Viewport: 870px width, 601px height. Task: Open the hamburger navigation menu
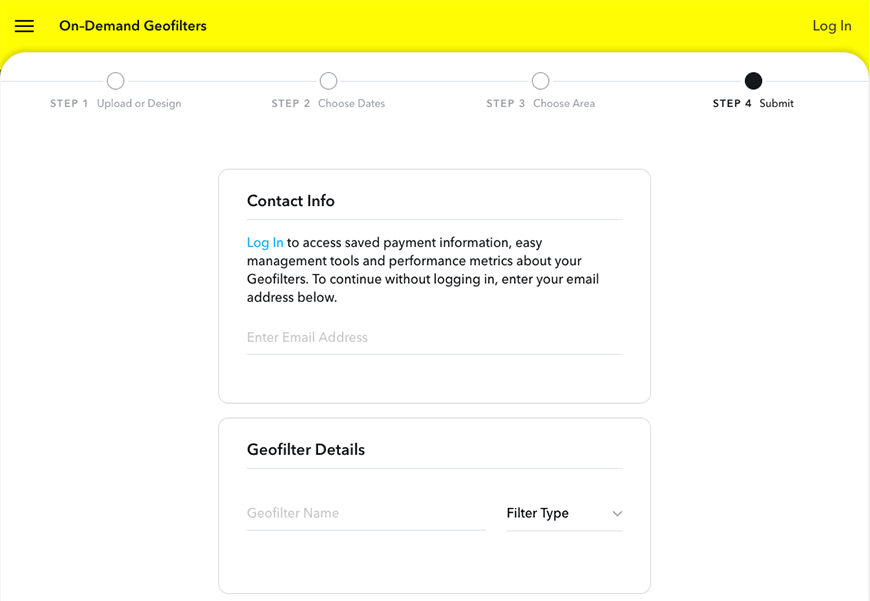(24, 26)
